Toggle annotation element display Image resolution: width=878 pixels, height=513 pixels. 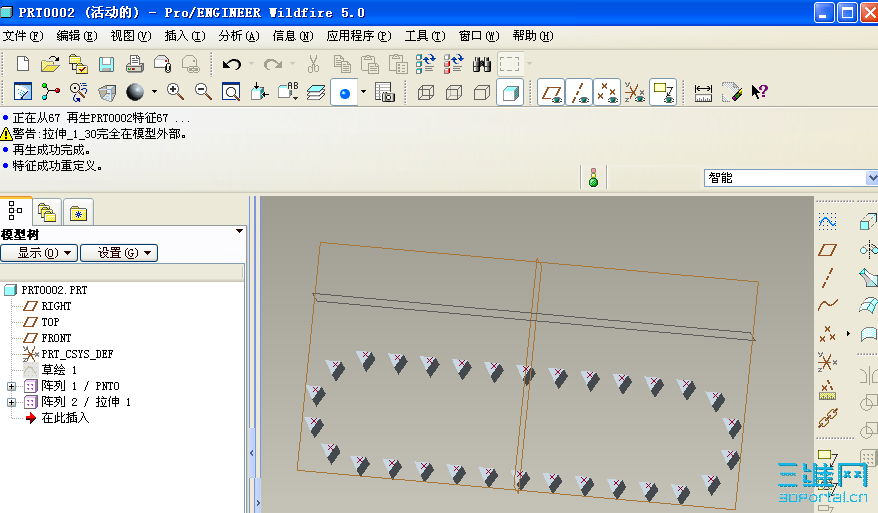pos(663,92)
